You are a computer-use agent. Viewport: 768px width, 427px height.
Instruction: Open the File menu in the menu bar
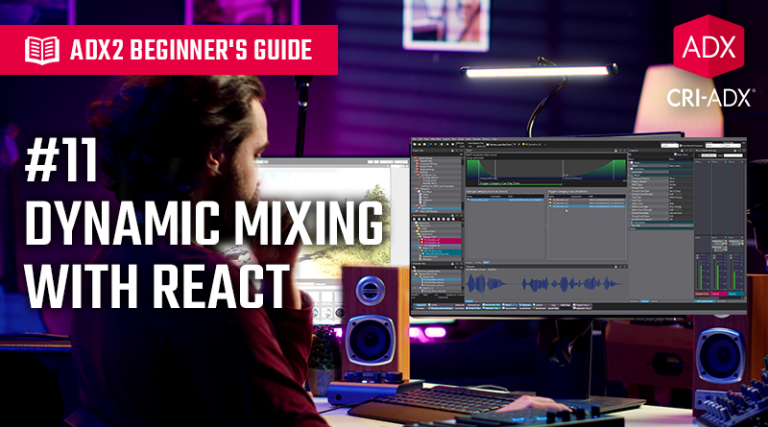click(x=416, y=139)
